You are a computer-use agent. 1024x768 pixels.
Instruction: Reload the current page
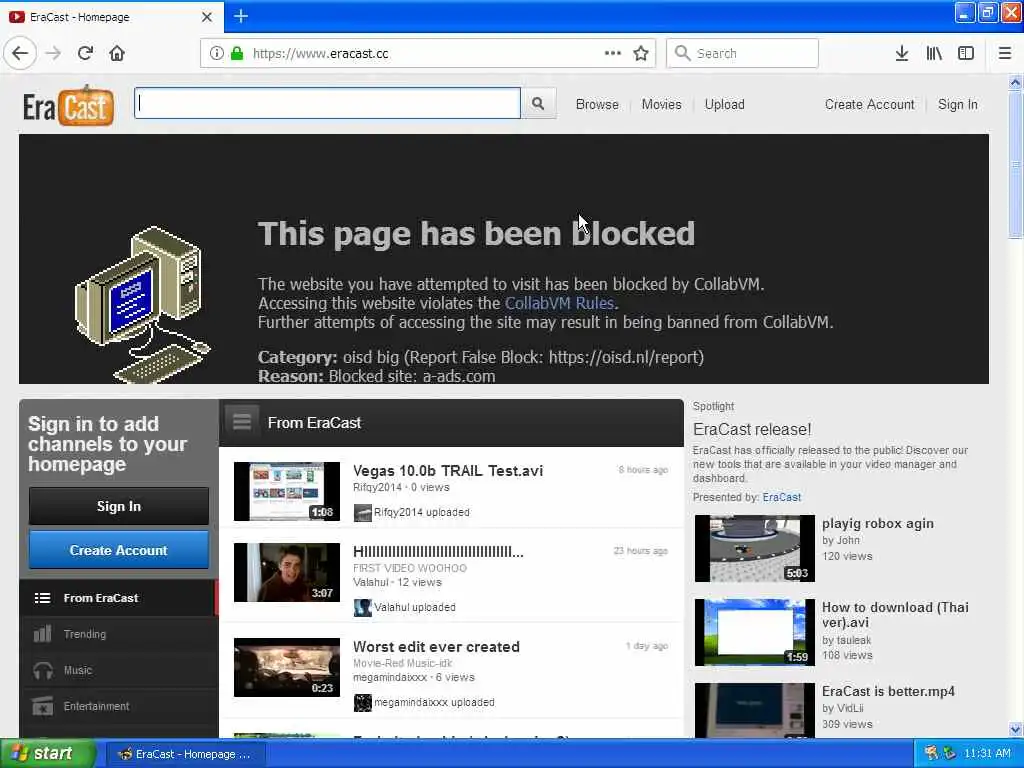(86, 53)
